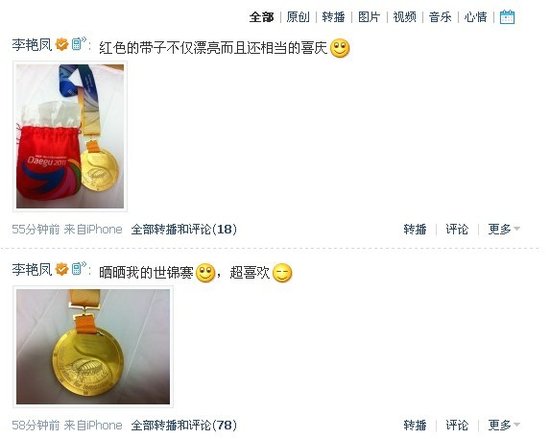Click 评论 on the second post
Viewport: 550px width, 439px height.
coord(457,425)
